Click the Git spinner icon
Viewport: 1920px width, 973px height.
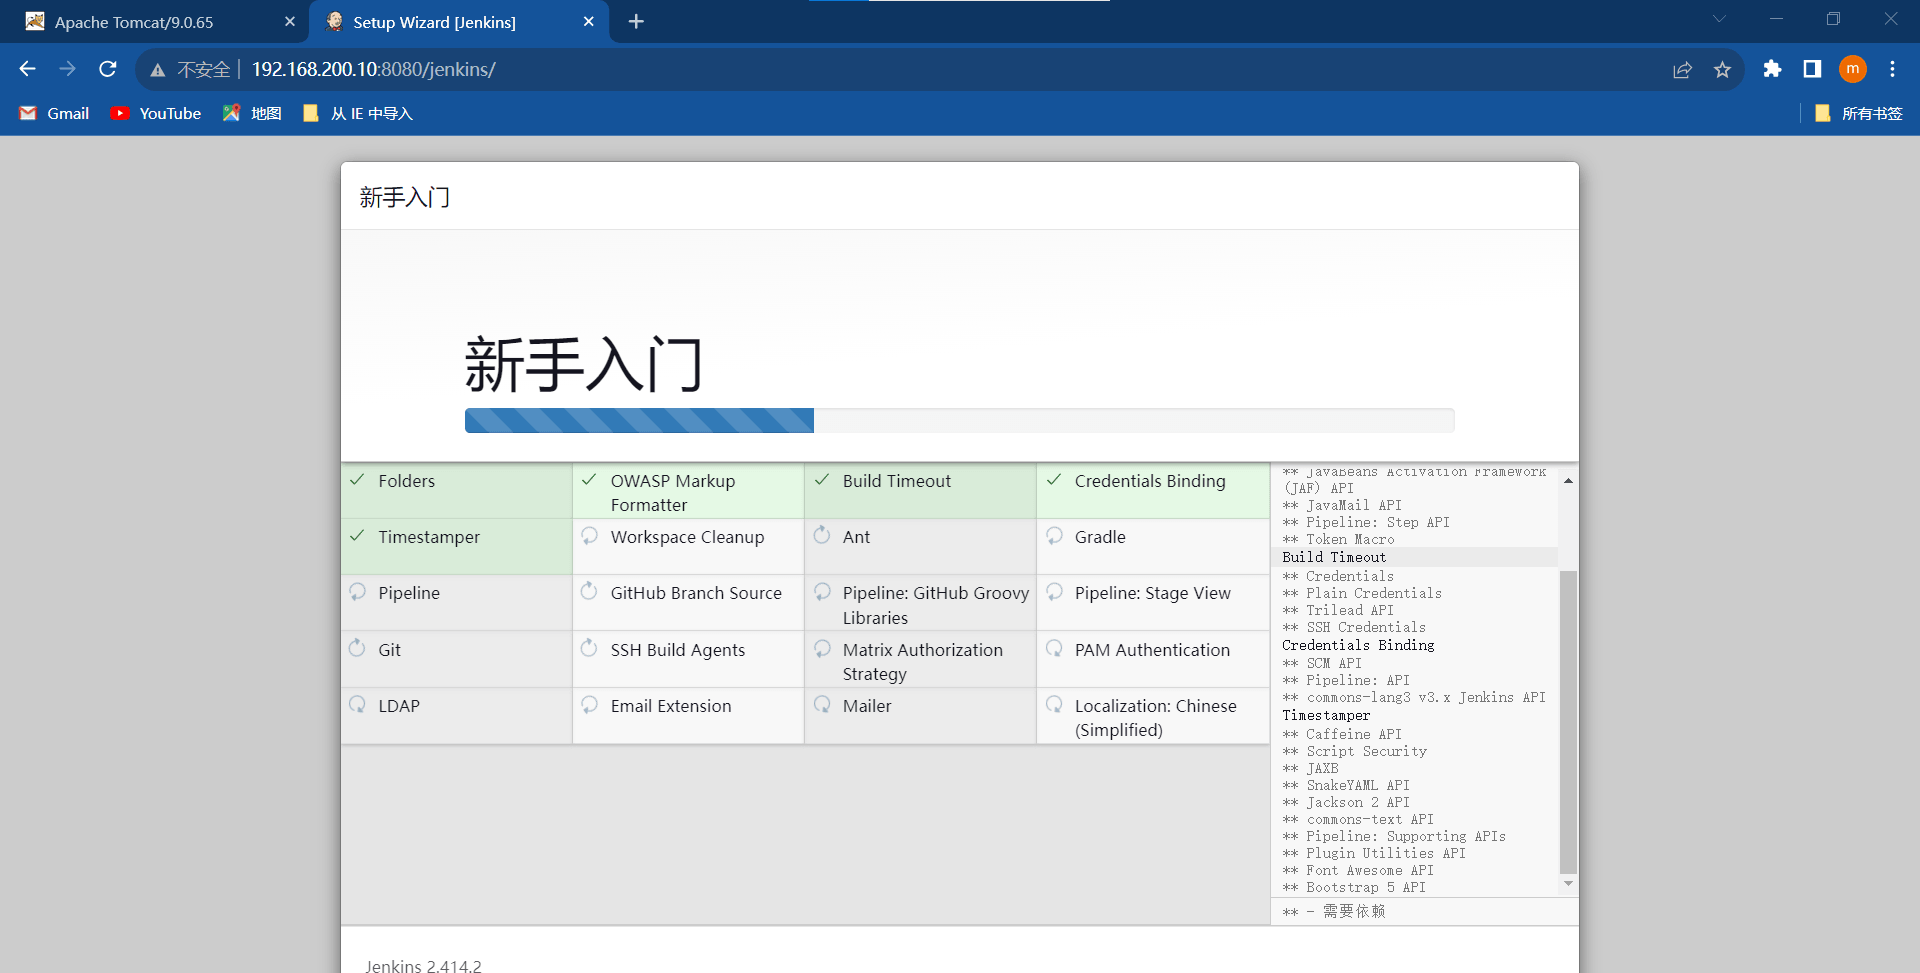pyautogui.click(x=357, y=649)
